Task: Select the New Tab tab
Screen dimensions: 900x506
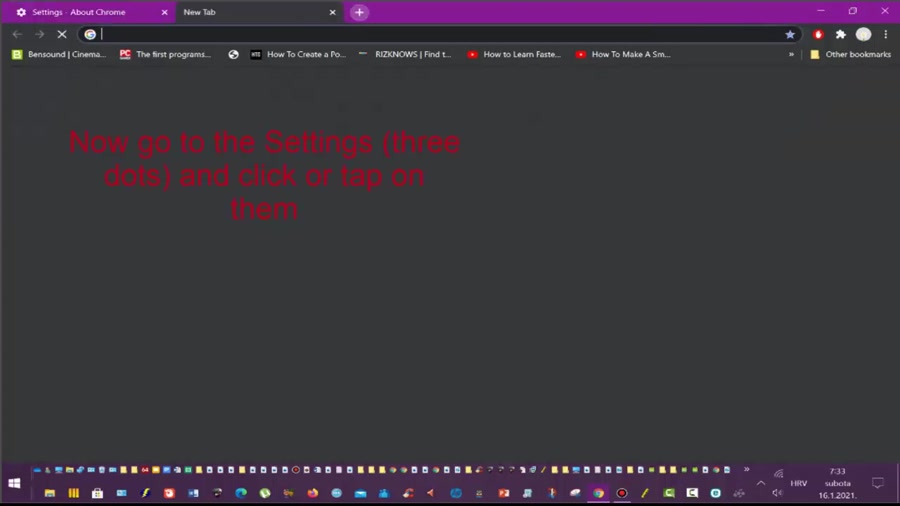Action: pyautogui.click(x=240, y=12)
